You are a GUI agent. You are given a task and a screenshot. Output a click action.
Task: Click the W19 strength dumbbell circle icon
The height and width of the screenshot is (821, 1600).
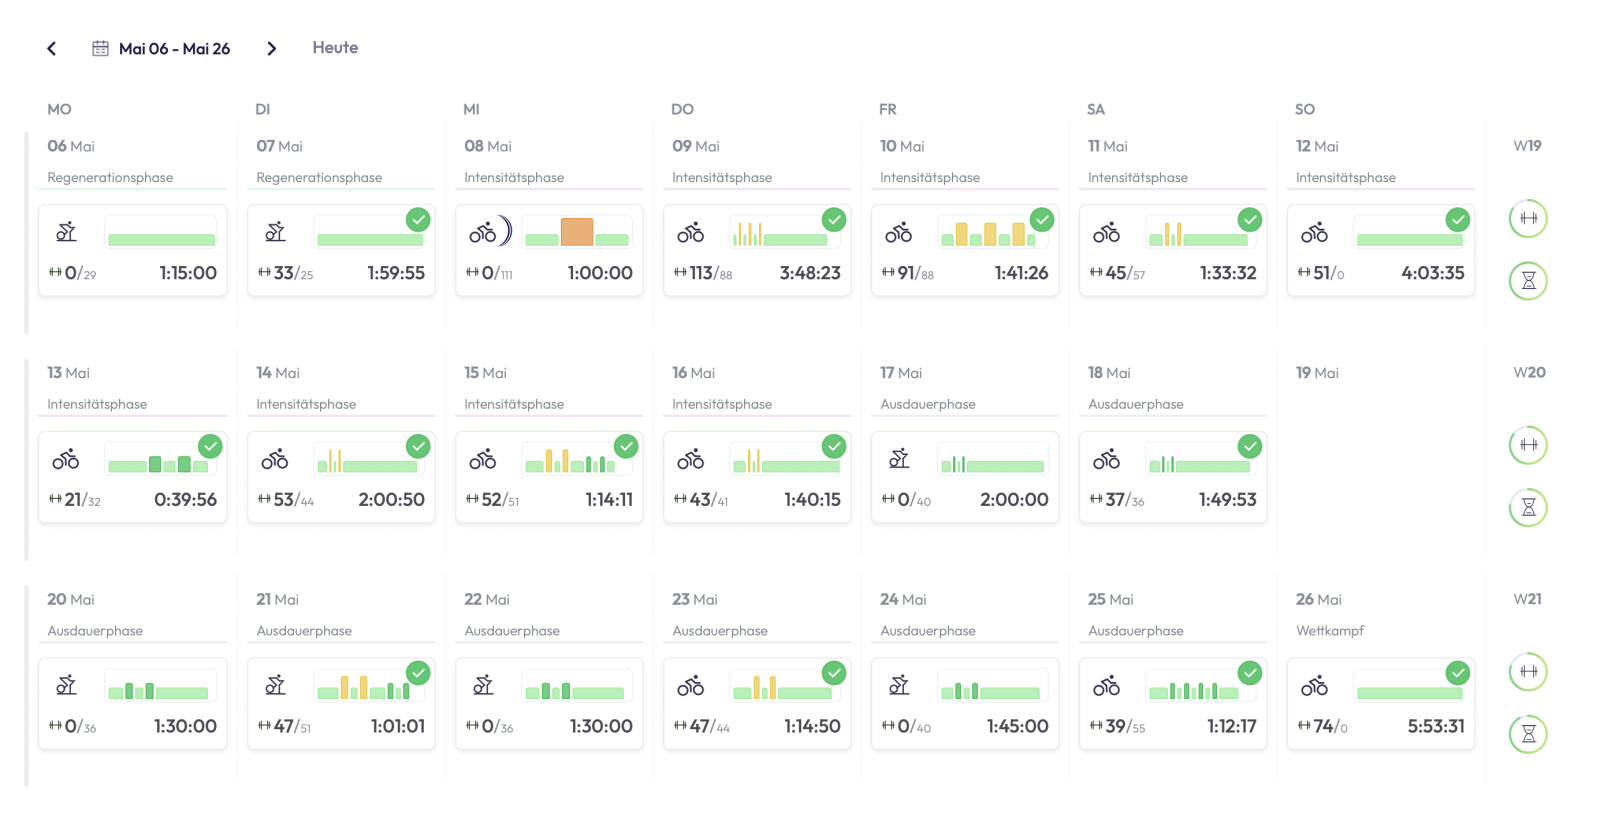coord(1528,218)
